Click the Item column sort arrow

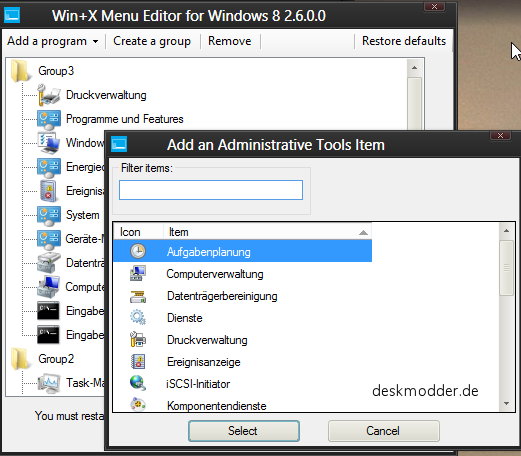tap(363, 232)
